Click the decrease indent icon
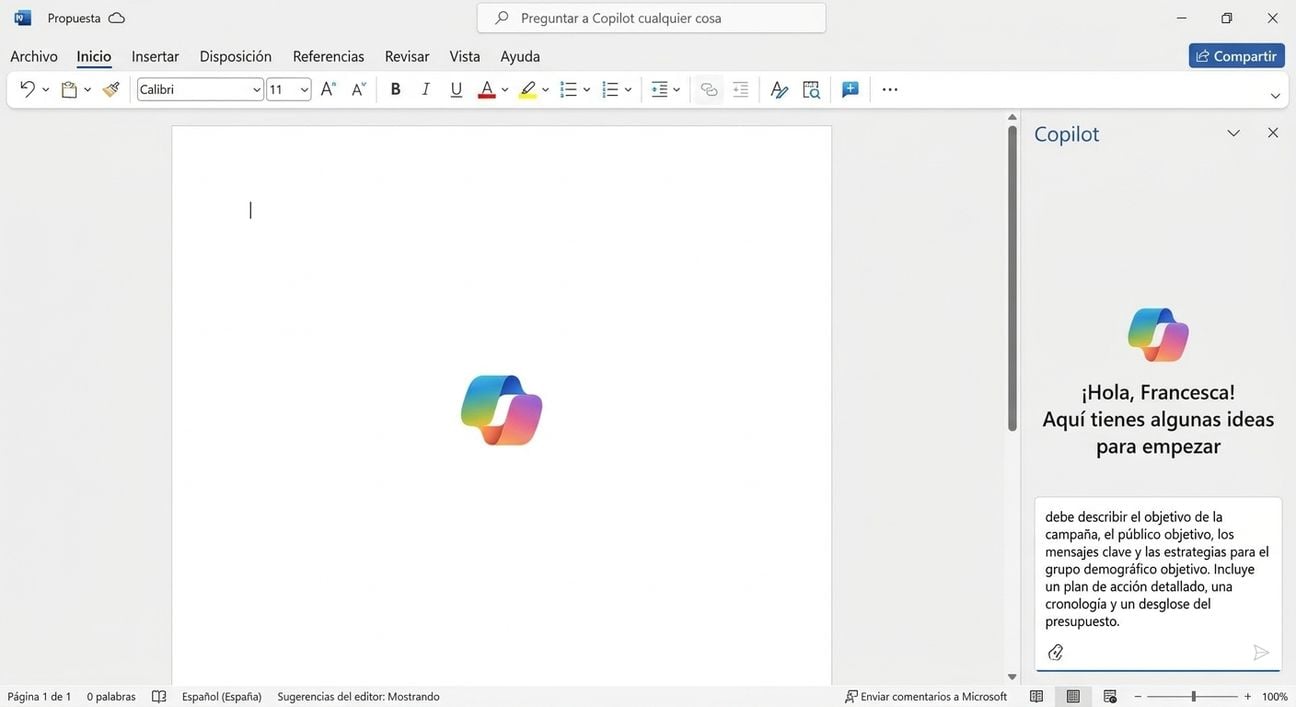The width and height of the screenshot is (1296, 707). coord(740,89)
